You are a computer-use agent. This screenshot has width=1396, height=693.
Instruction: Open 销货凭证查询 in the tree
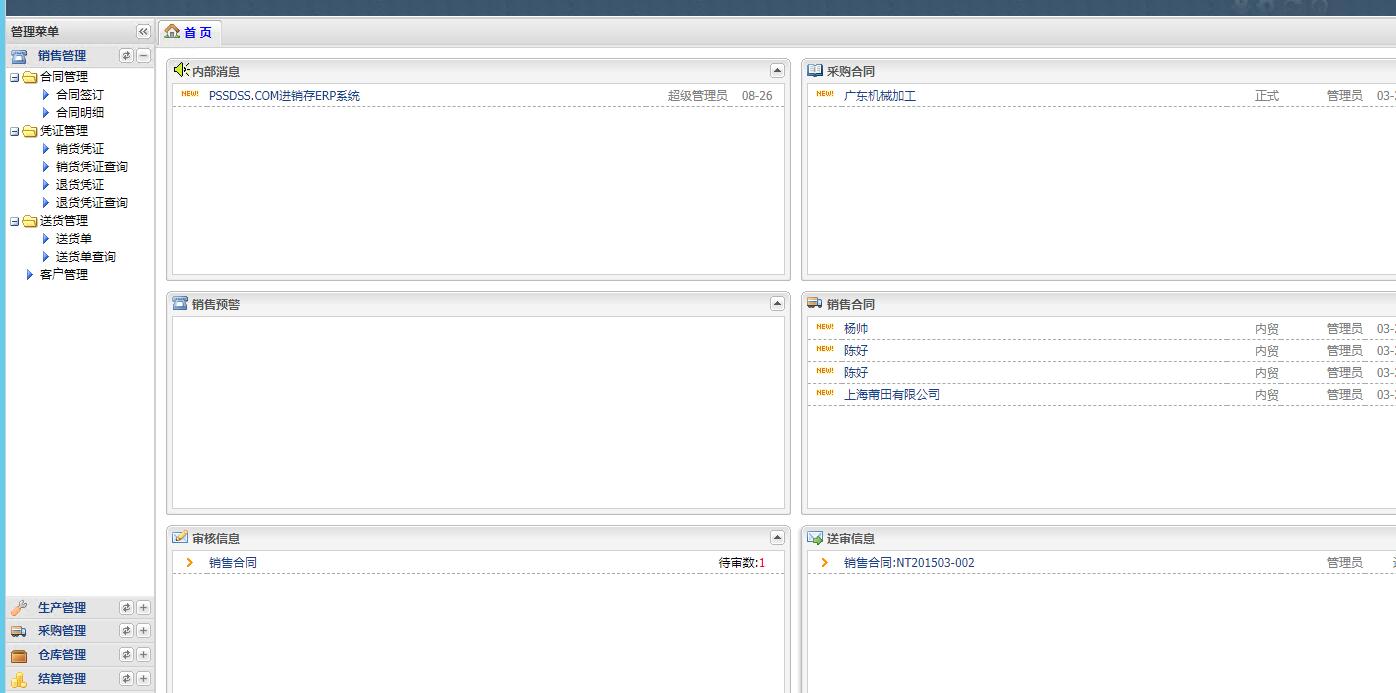point(91,167)
